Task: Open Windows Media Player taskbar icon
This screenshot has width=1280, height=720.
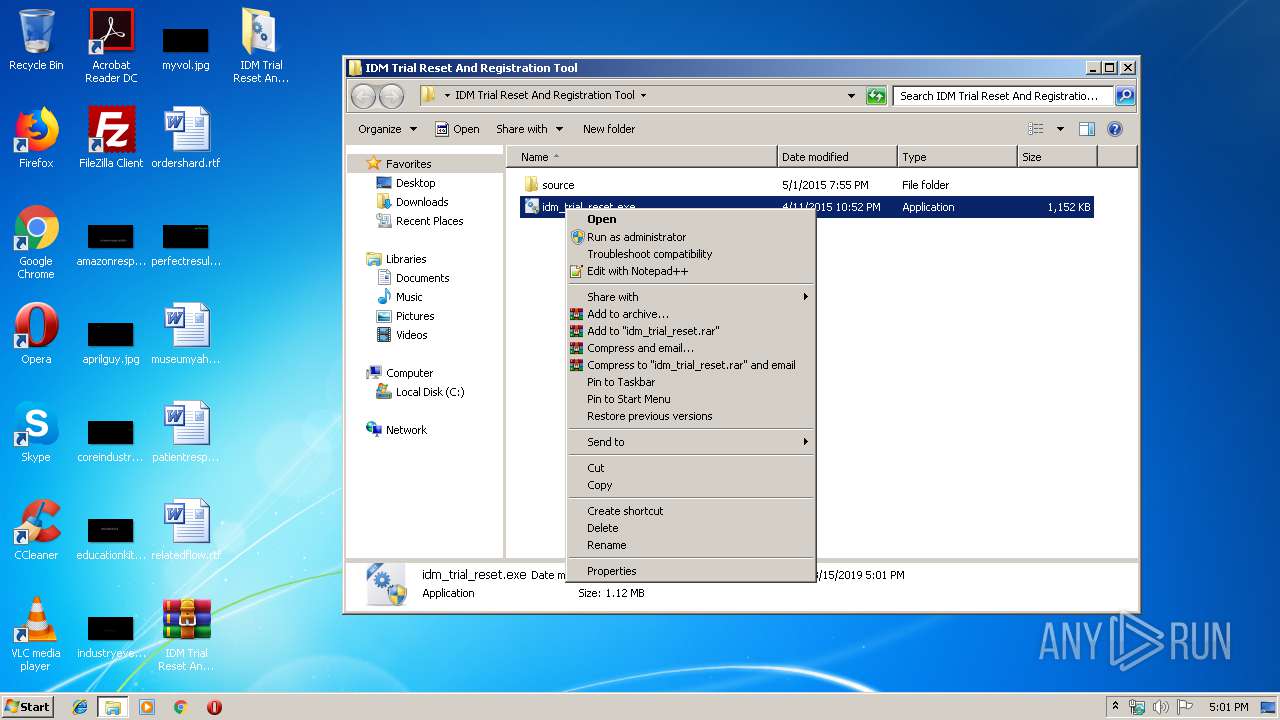Action: coord(147,707)
